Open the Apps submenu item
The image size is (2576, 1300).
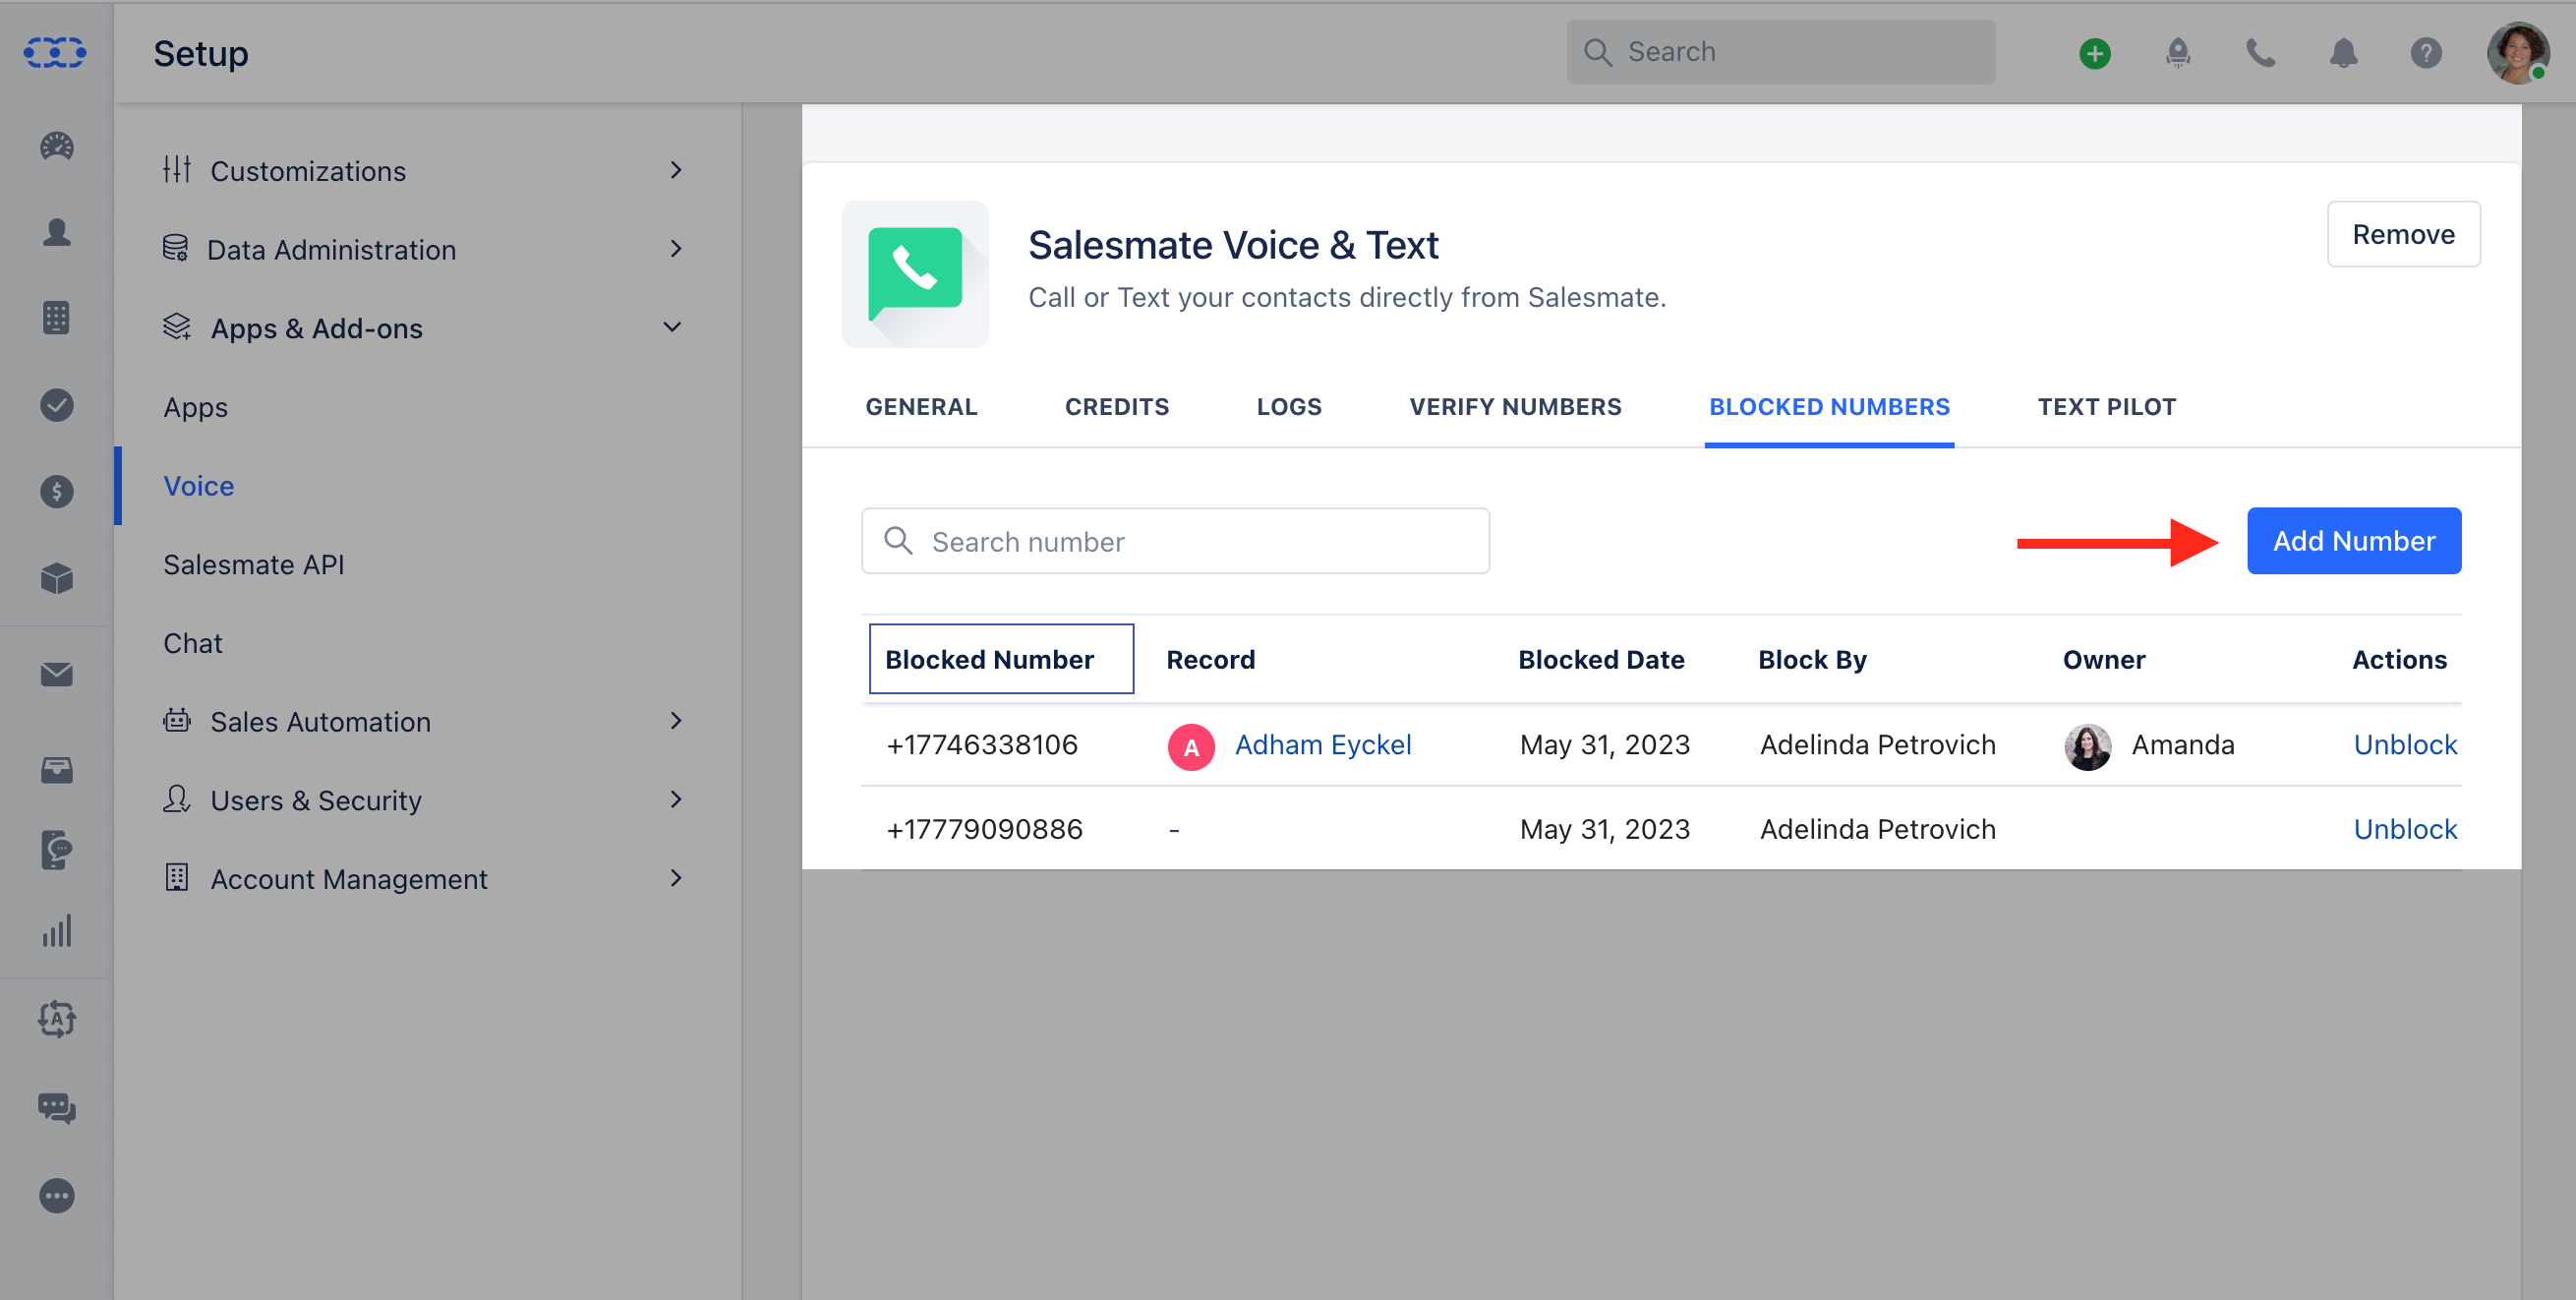196,407
